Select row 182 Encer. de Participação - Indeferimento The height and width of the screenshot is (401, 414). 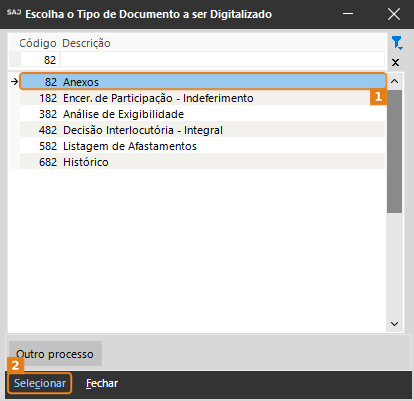pyautogui.click(x=203, y=98)
